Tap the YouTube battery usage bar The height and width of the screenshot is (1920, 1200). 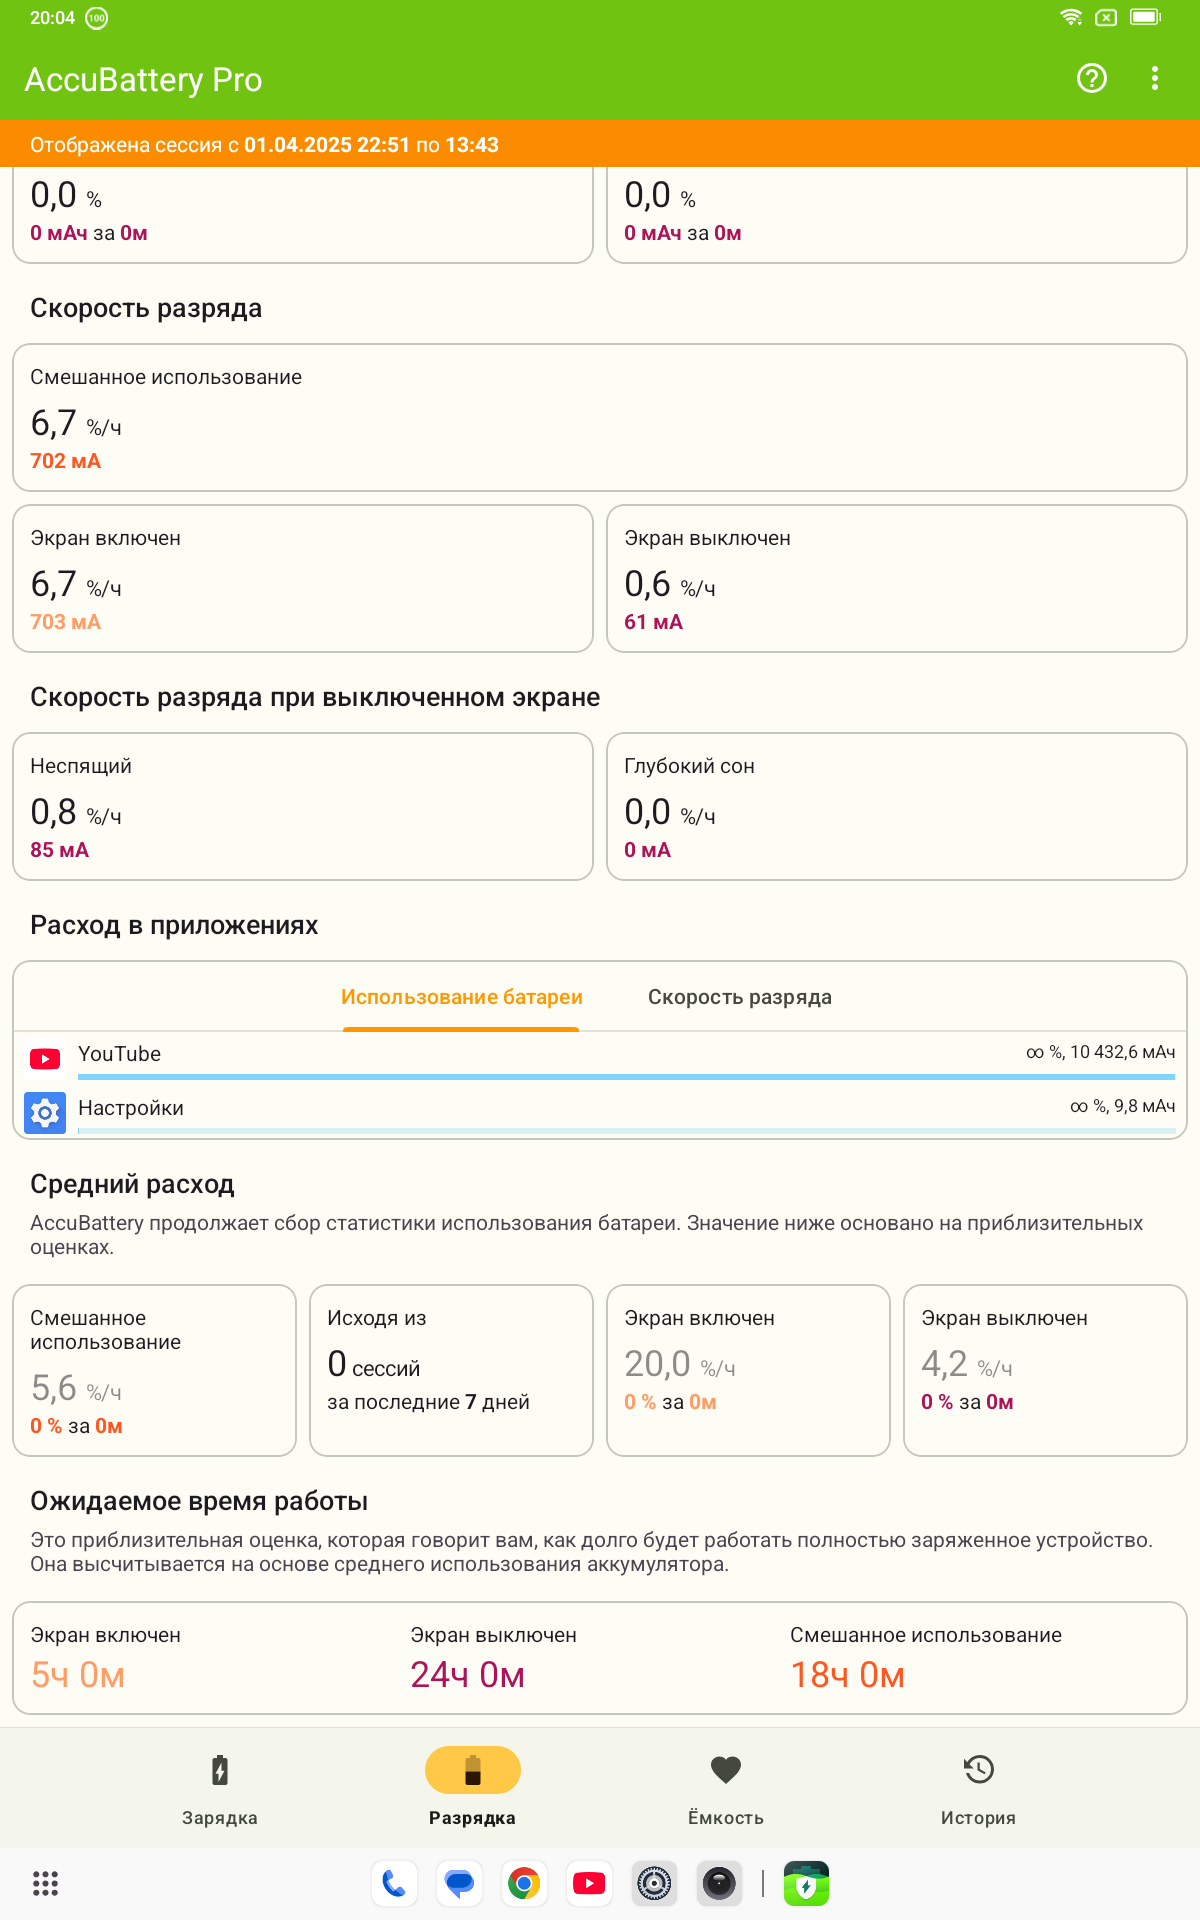pyautogui.click(x=626, y=1077)
